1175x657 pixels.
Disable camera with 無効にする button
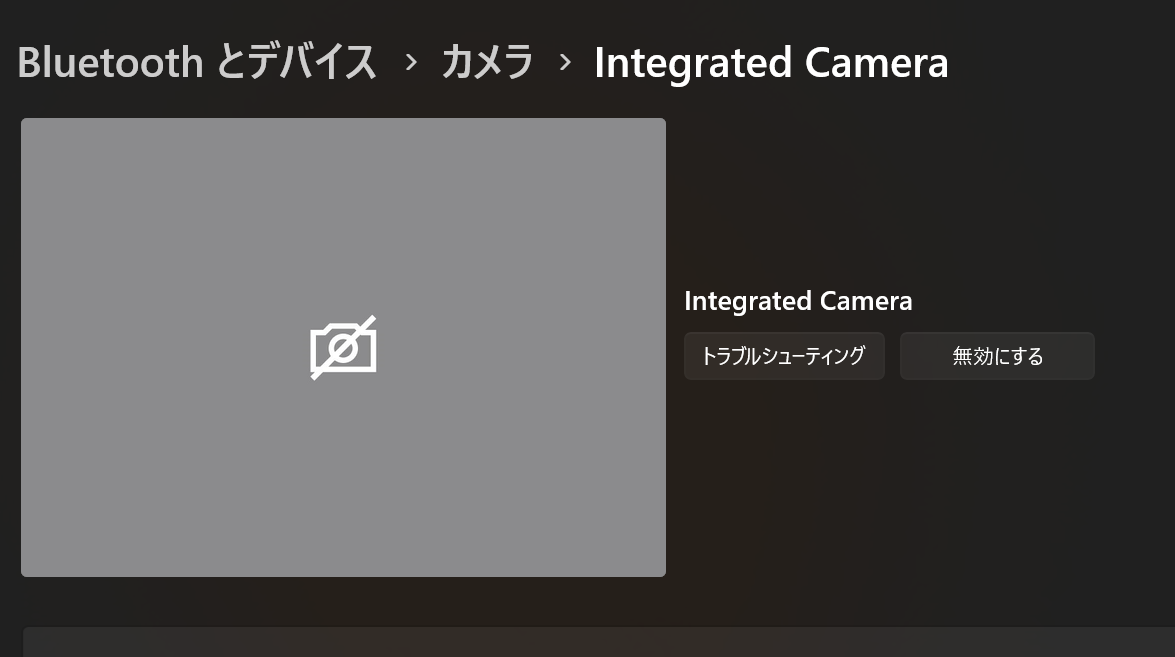pos(997,356)
